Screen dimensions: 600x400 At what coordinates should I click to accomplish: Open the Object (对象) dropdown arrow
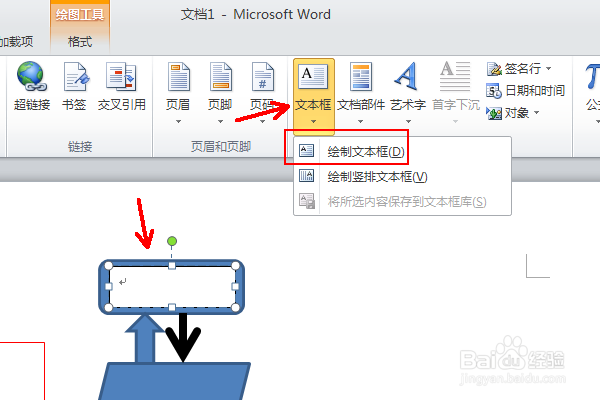tap(536, 113)
